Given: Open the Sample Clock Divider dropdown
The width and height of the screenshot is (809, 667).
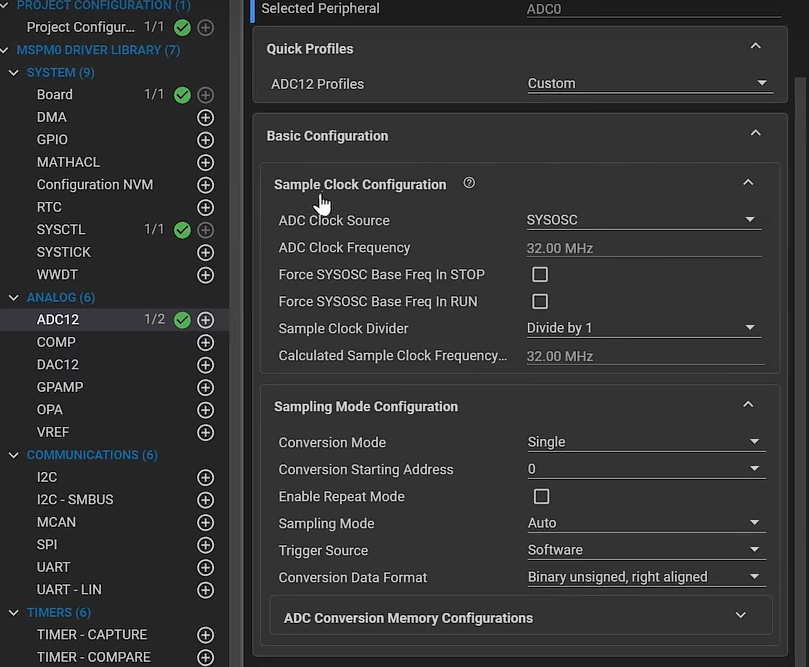Looking at the screenshot, I should pyautogui.click(x=644, y=328).
